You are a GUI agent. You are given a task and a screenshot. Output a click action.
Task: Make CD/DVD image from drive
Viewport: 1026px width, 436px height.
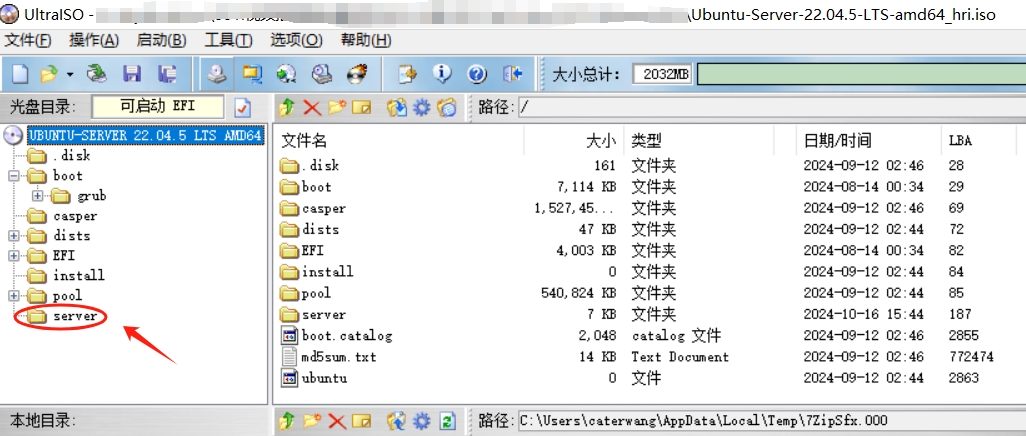tap(216, 74)
